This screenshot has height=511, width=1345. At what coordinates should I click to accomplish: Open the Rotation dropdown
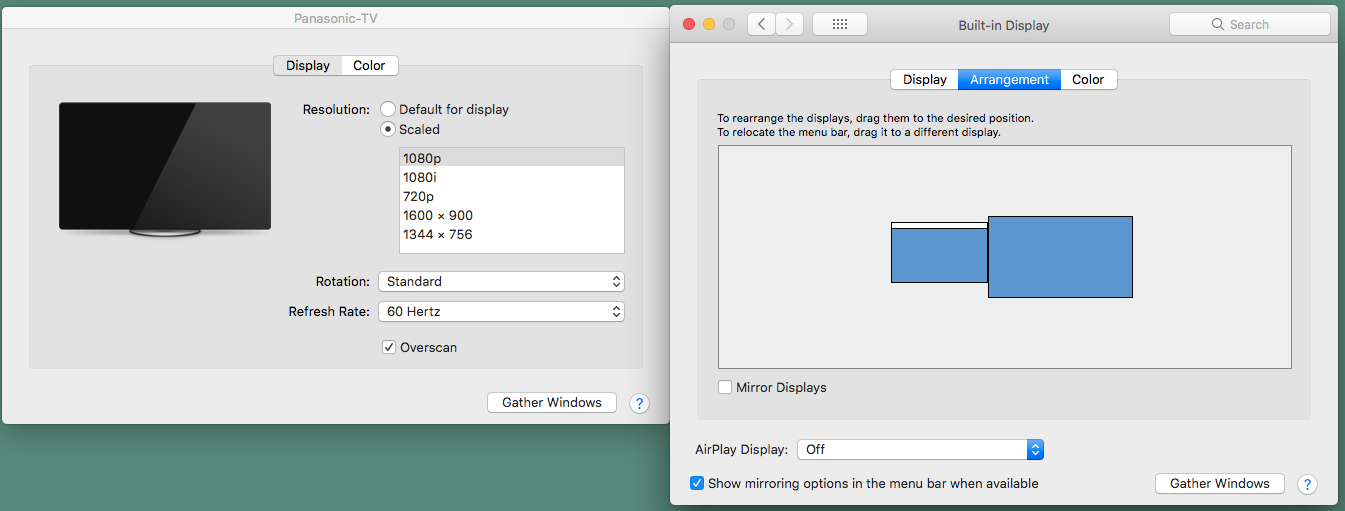[501, 282]
